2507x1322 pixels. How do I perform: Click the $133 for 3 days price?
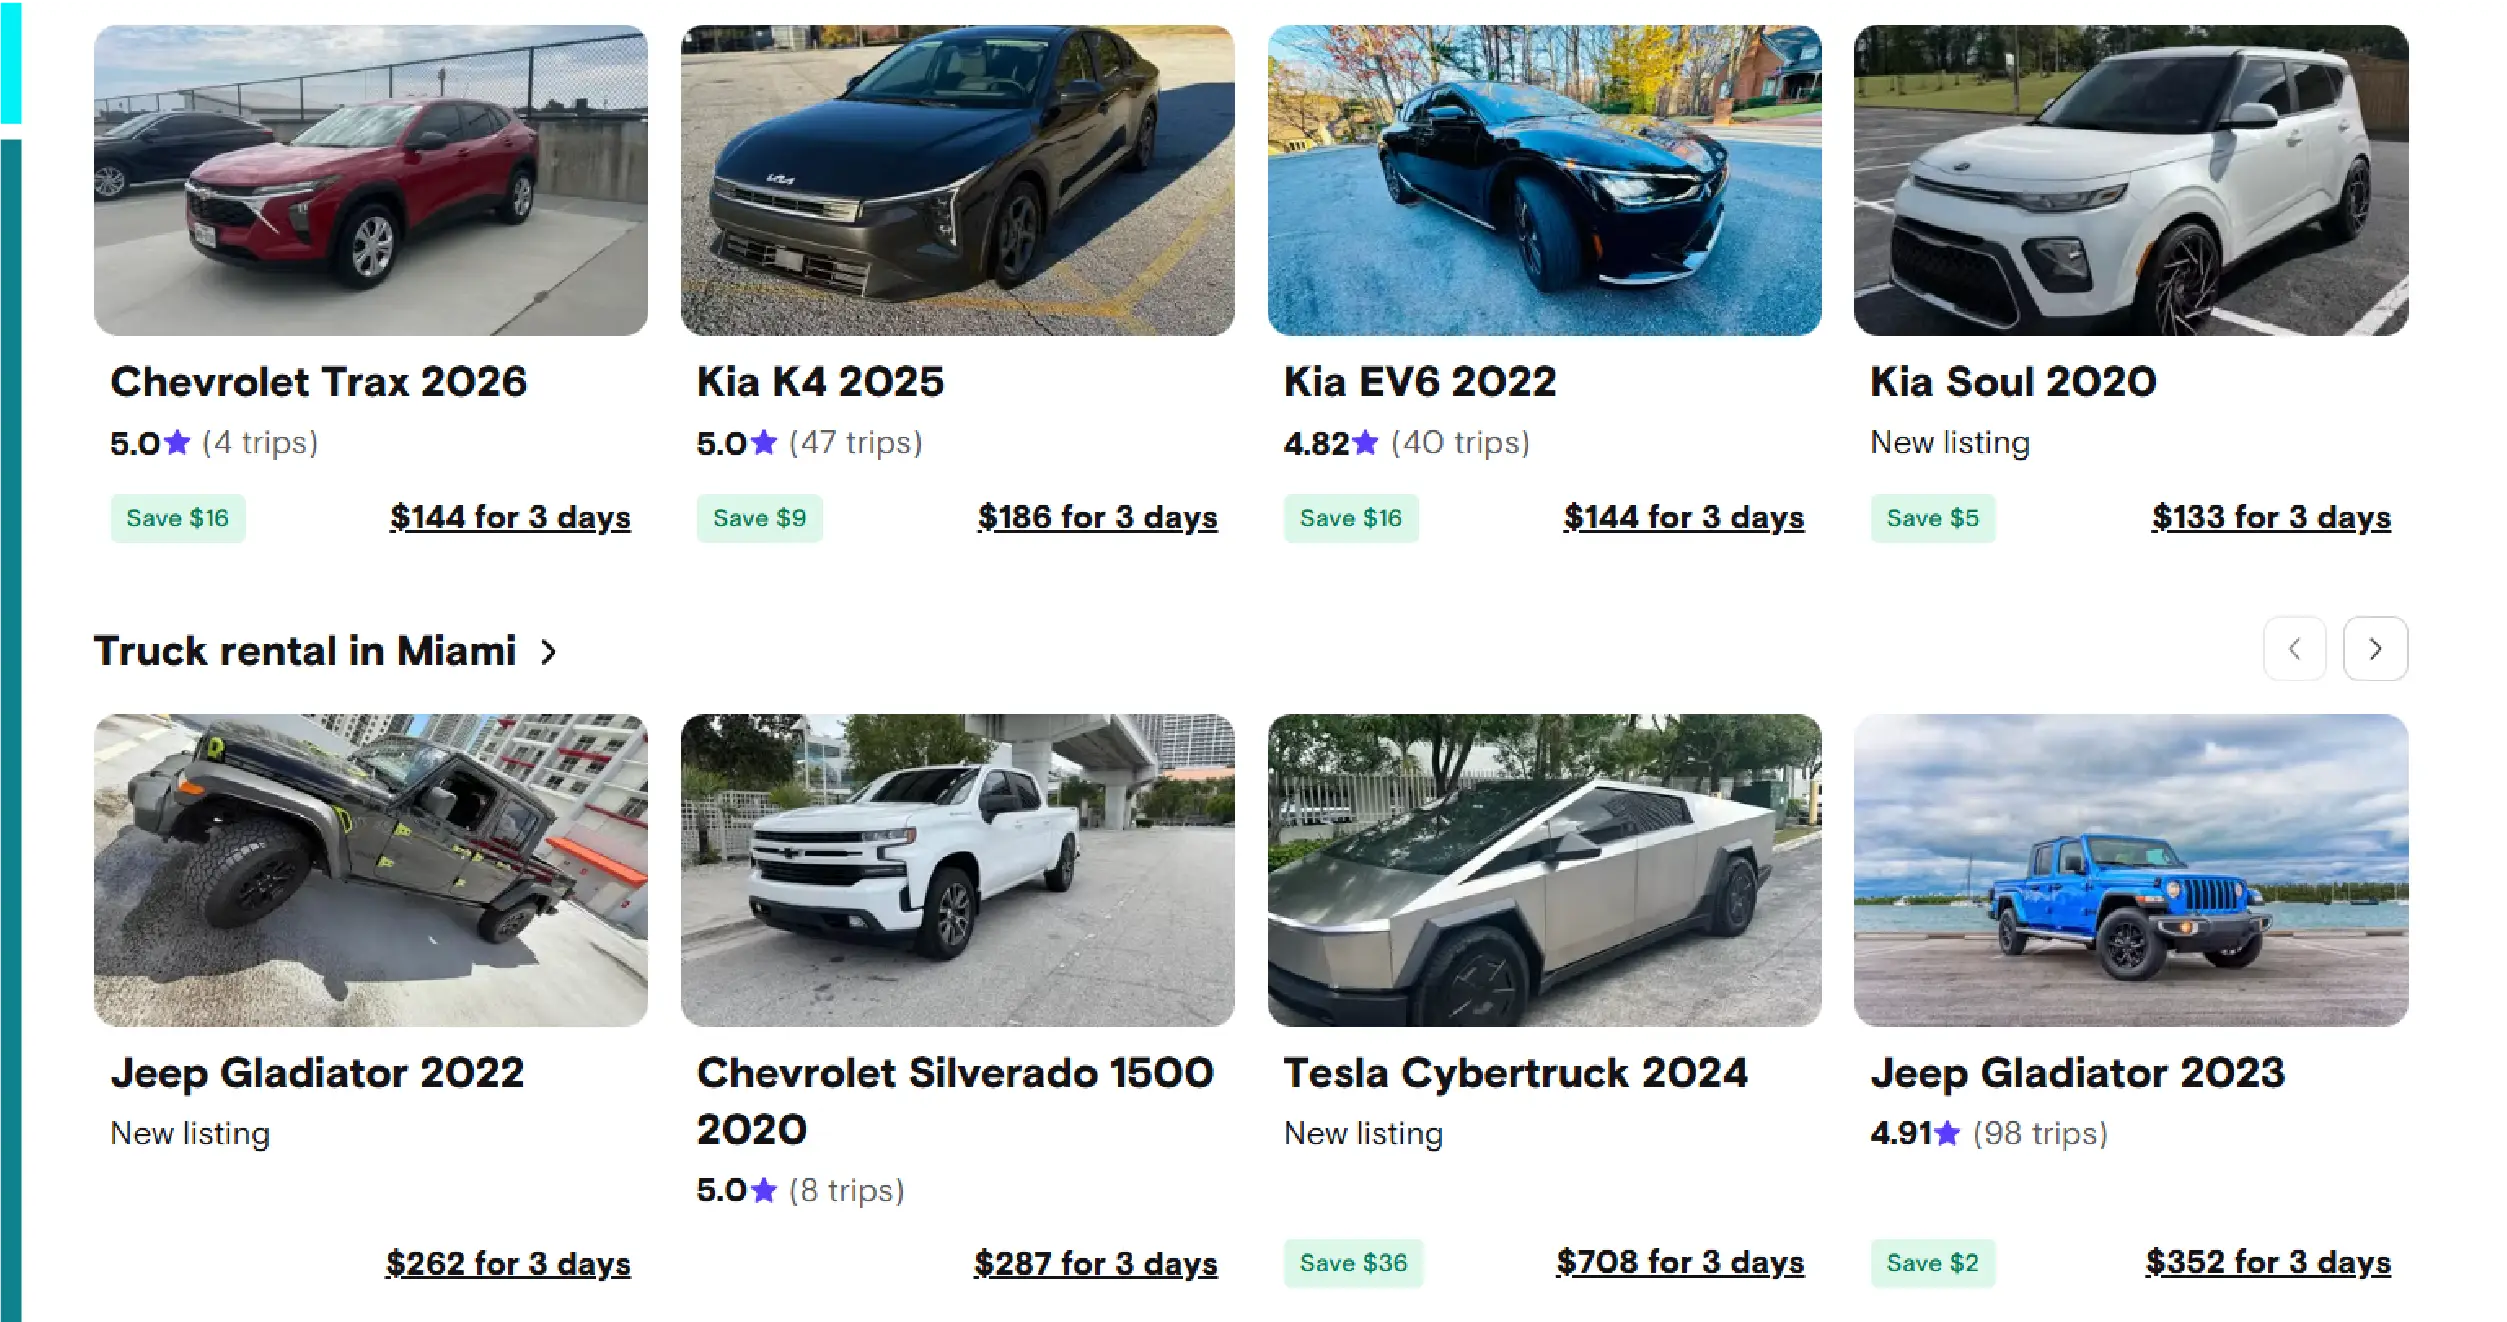pyautogui.click(x=2271, y=517)
